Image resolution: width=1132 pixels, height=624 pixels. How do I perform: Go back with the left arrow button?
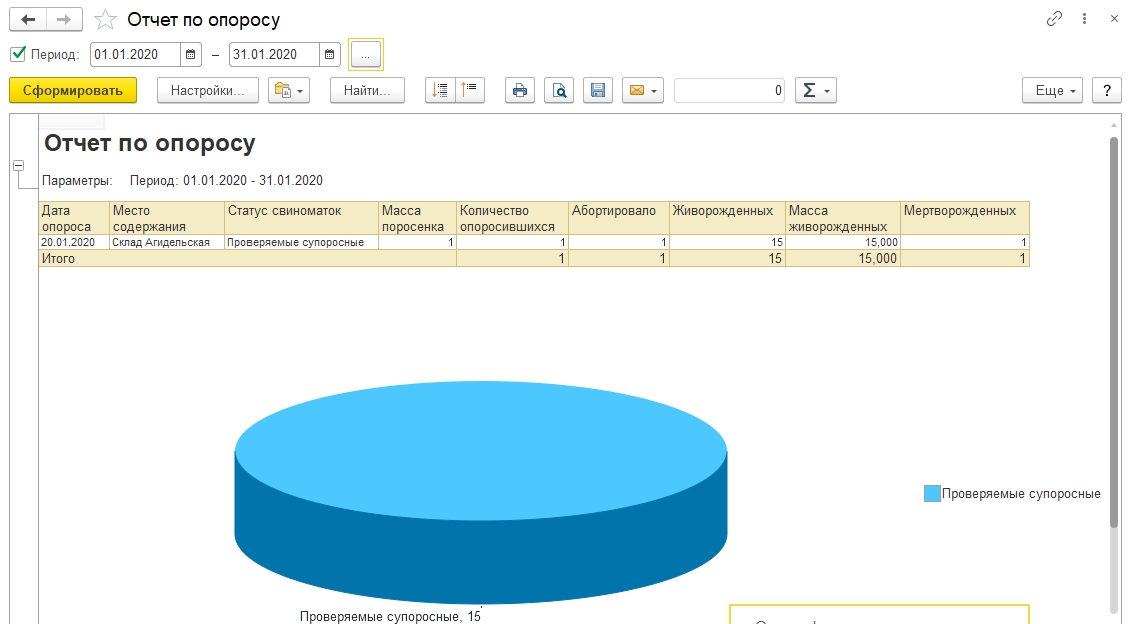[28, 20]
